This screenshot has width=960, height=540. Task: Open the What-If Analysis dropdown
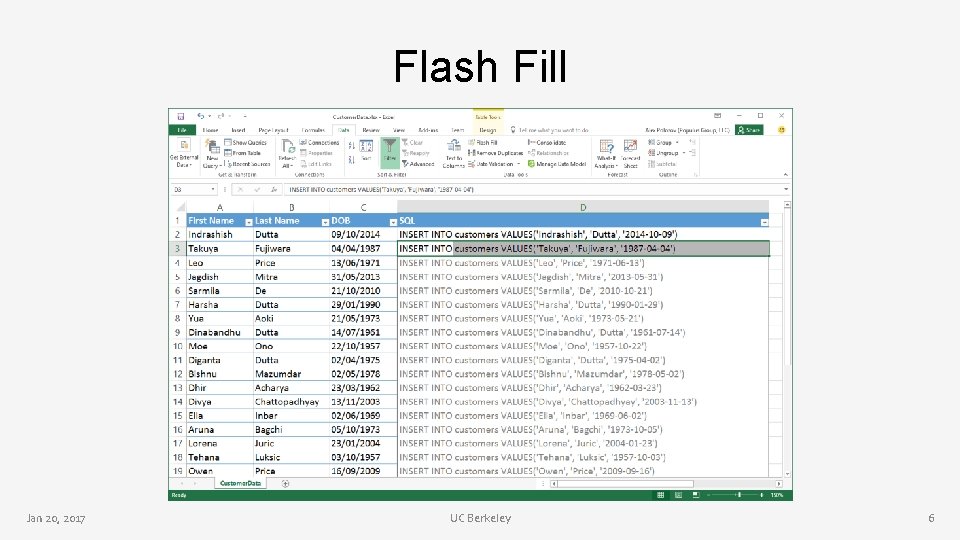tap(606, 154)
